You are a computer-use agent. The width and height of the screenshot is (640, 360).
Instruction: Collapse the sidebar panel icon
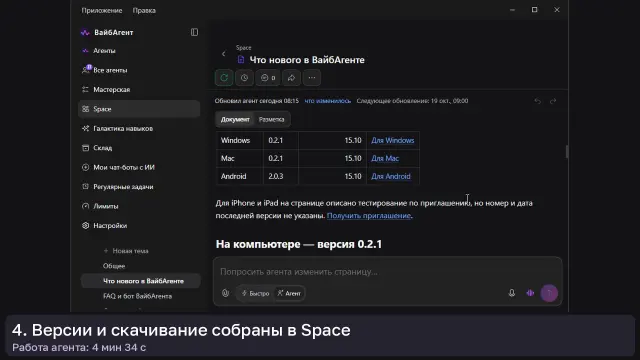(x=194, y=32)
